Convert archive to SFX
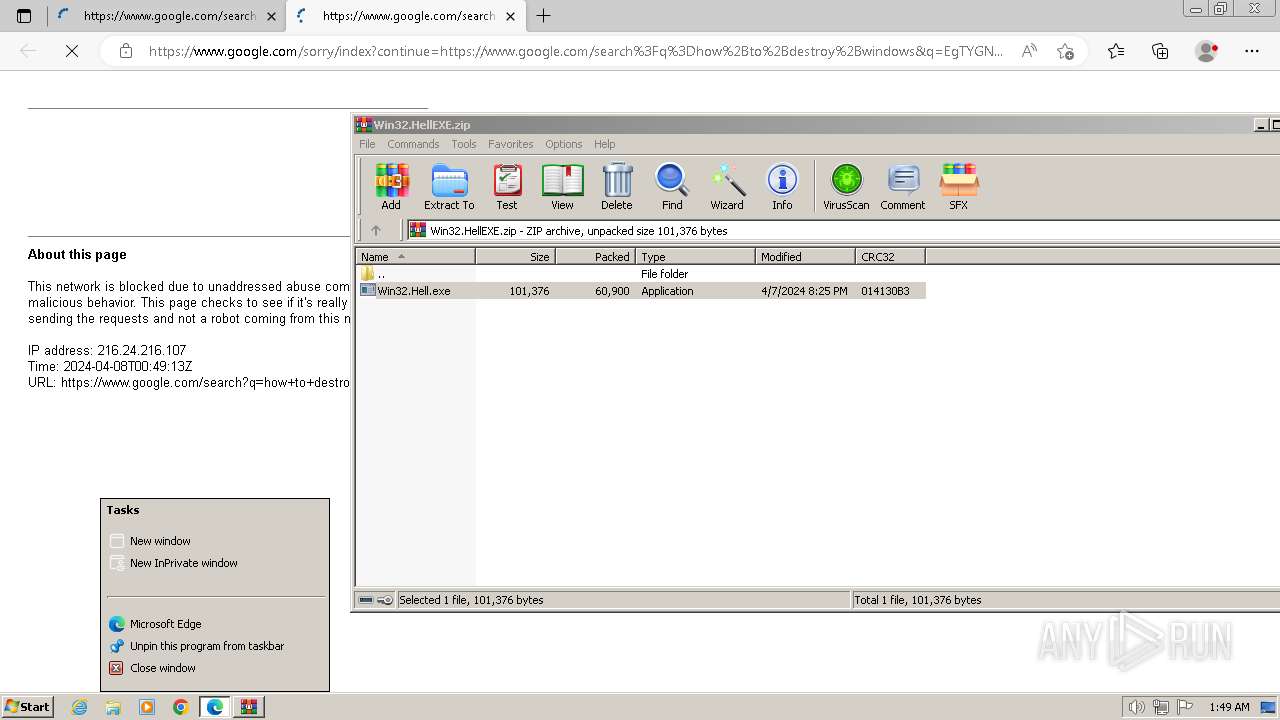The width and height of the screenshot is (1280, 720). pos(958,187)
